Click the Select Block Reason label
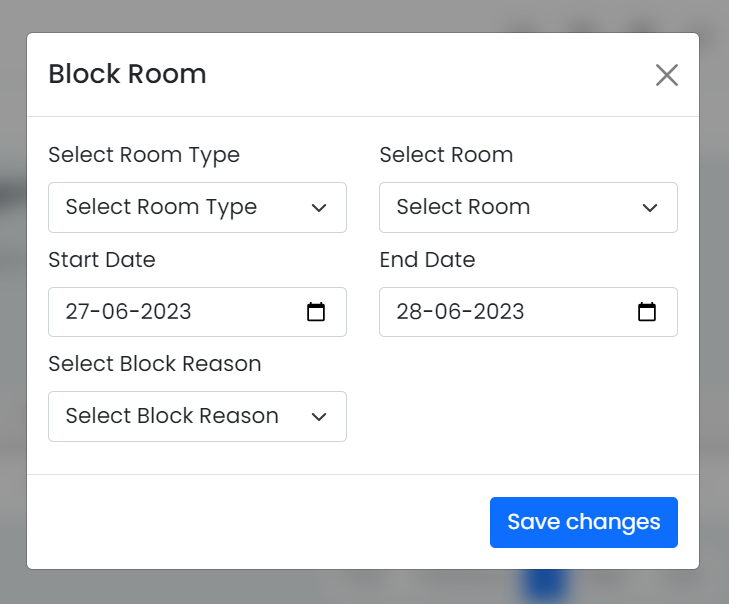 [155, 364]
